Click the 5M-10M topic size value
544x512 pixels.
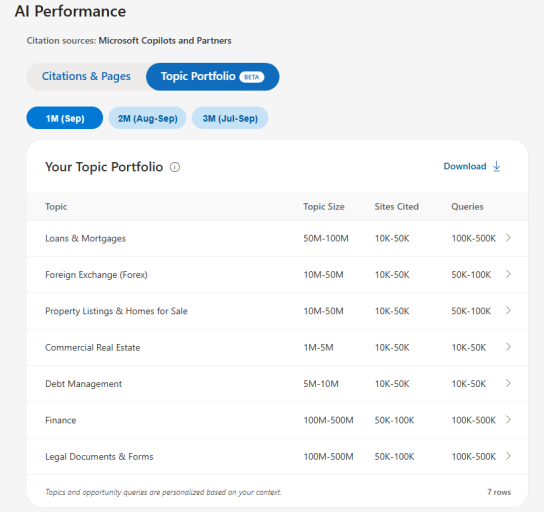[321, 384]
